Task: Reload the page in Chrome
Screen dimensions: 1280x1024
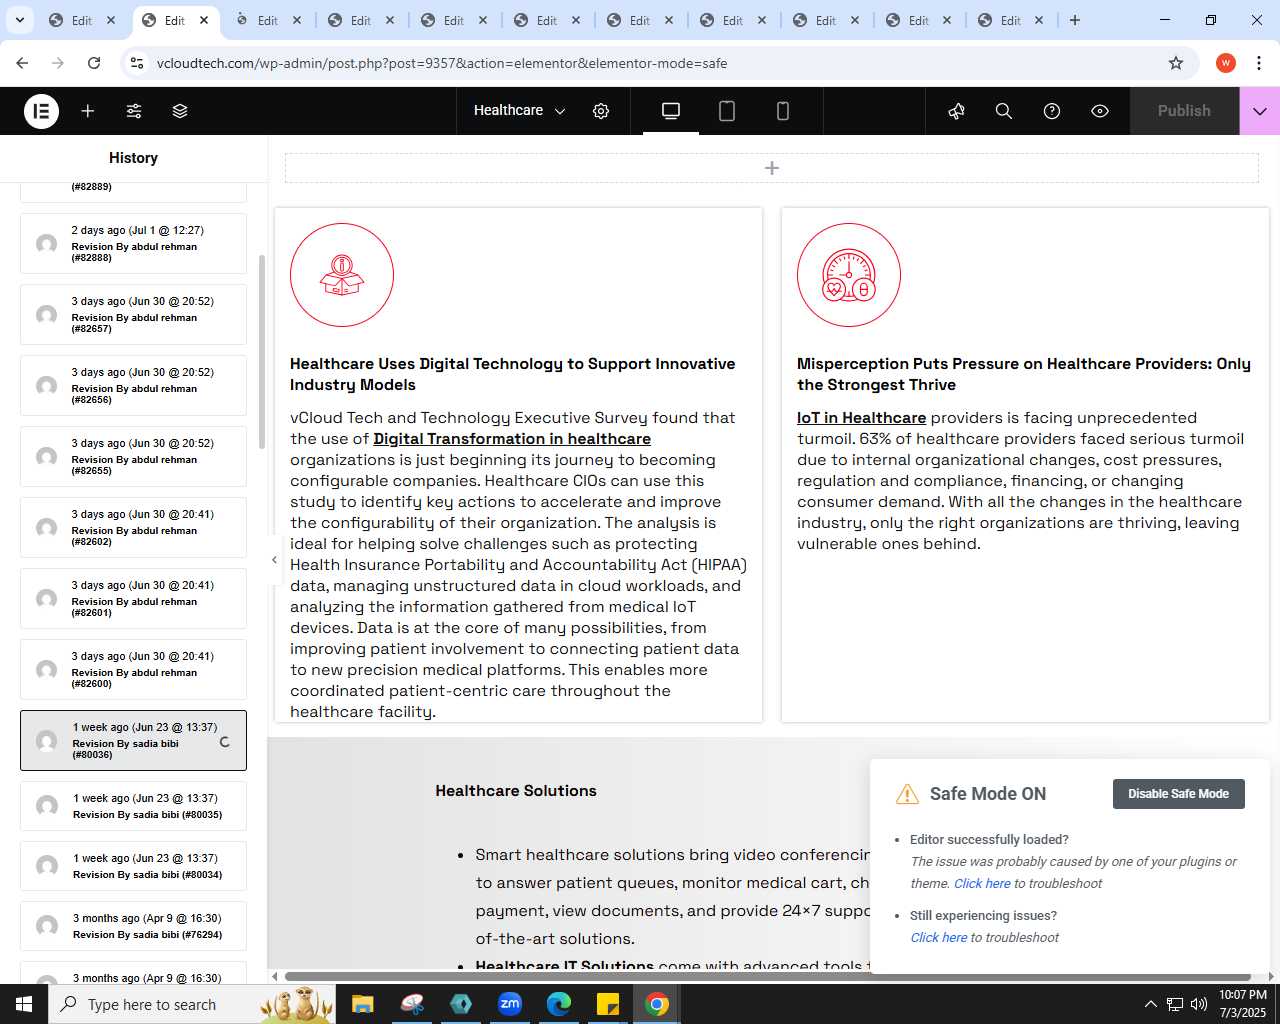Action: pyautogui.click(x=94, y=63)
